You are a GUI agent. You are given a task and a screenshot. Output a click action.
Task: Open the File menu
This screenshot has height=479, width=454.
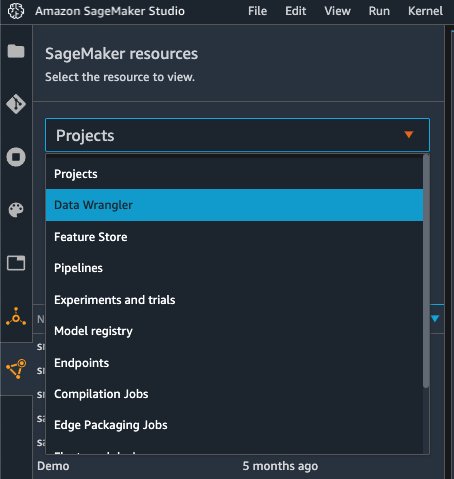[x=257, y=11]
